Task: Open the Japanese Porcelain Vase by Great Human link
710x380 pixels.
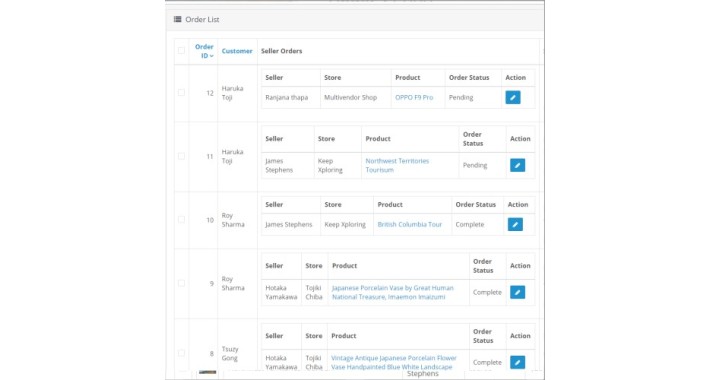Action: 392,292
